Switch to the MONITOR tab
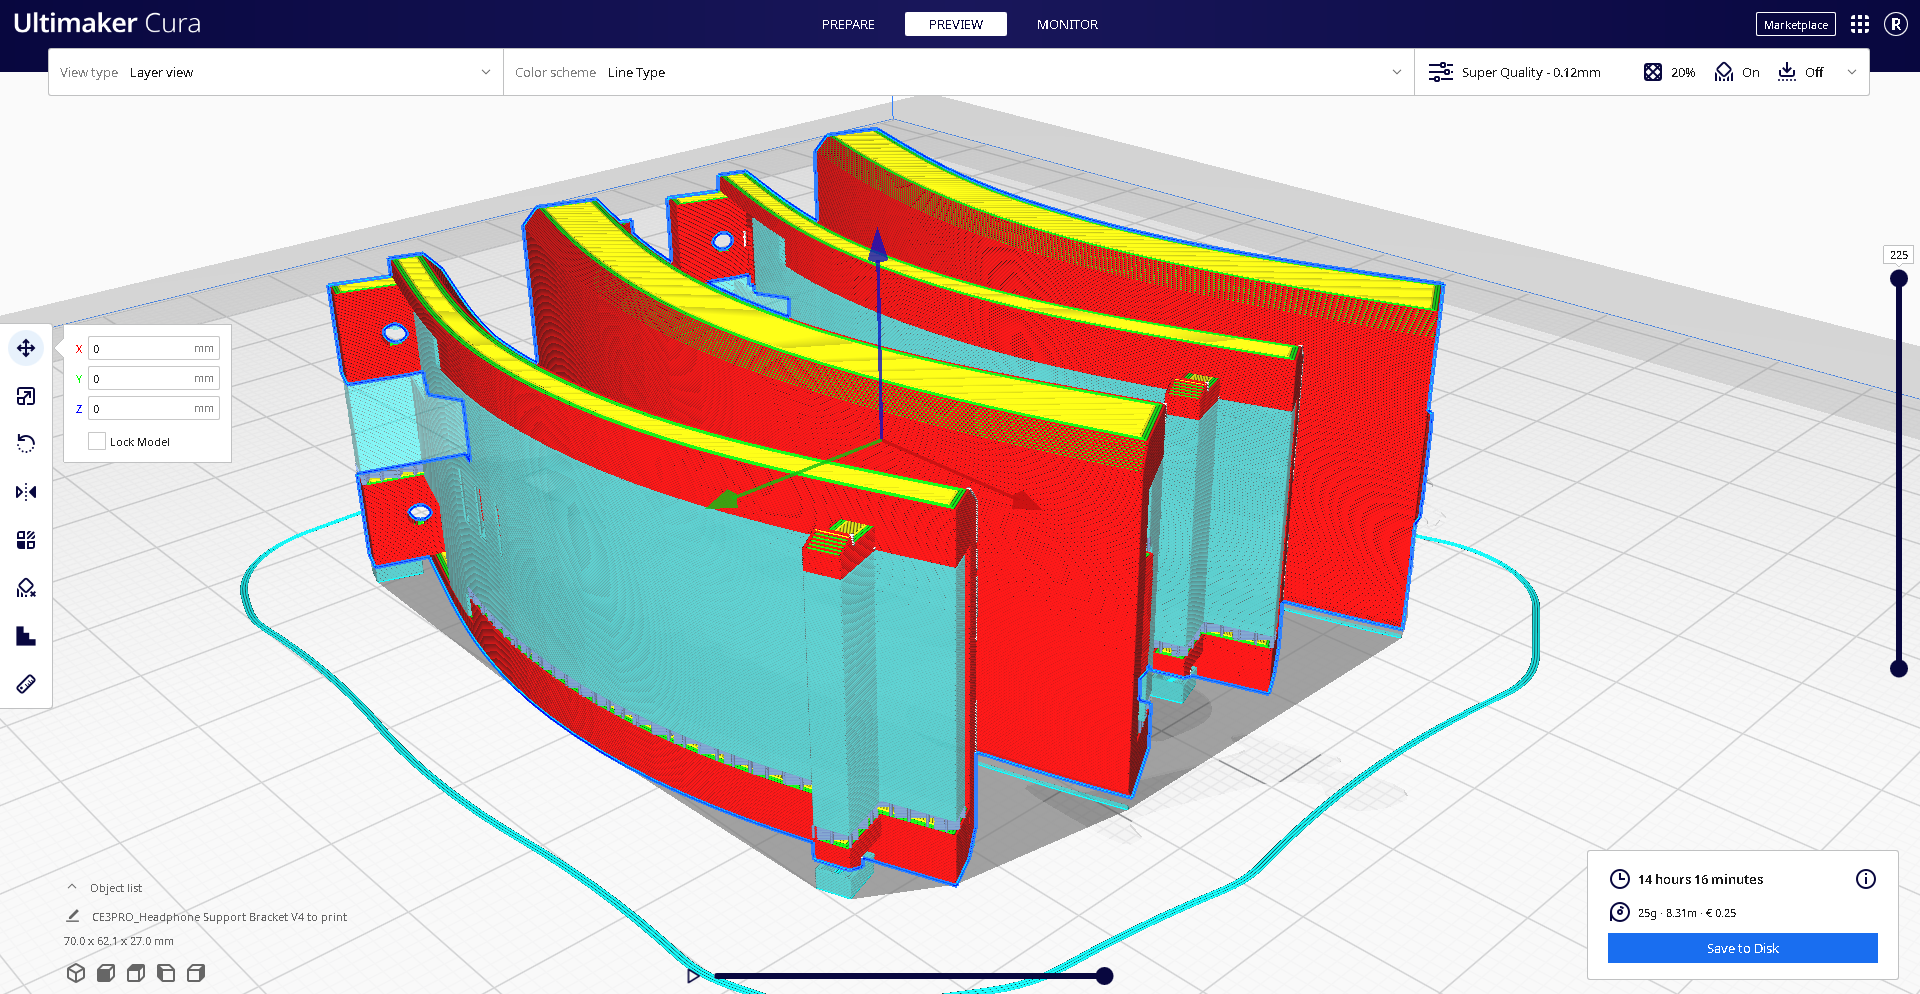This screenshot has width=1920, height=994. click(x=1067, y=24)
